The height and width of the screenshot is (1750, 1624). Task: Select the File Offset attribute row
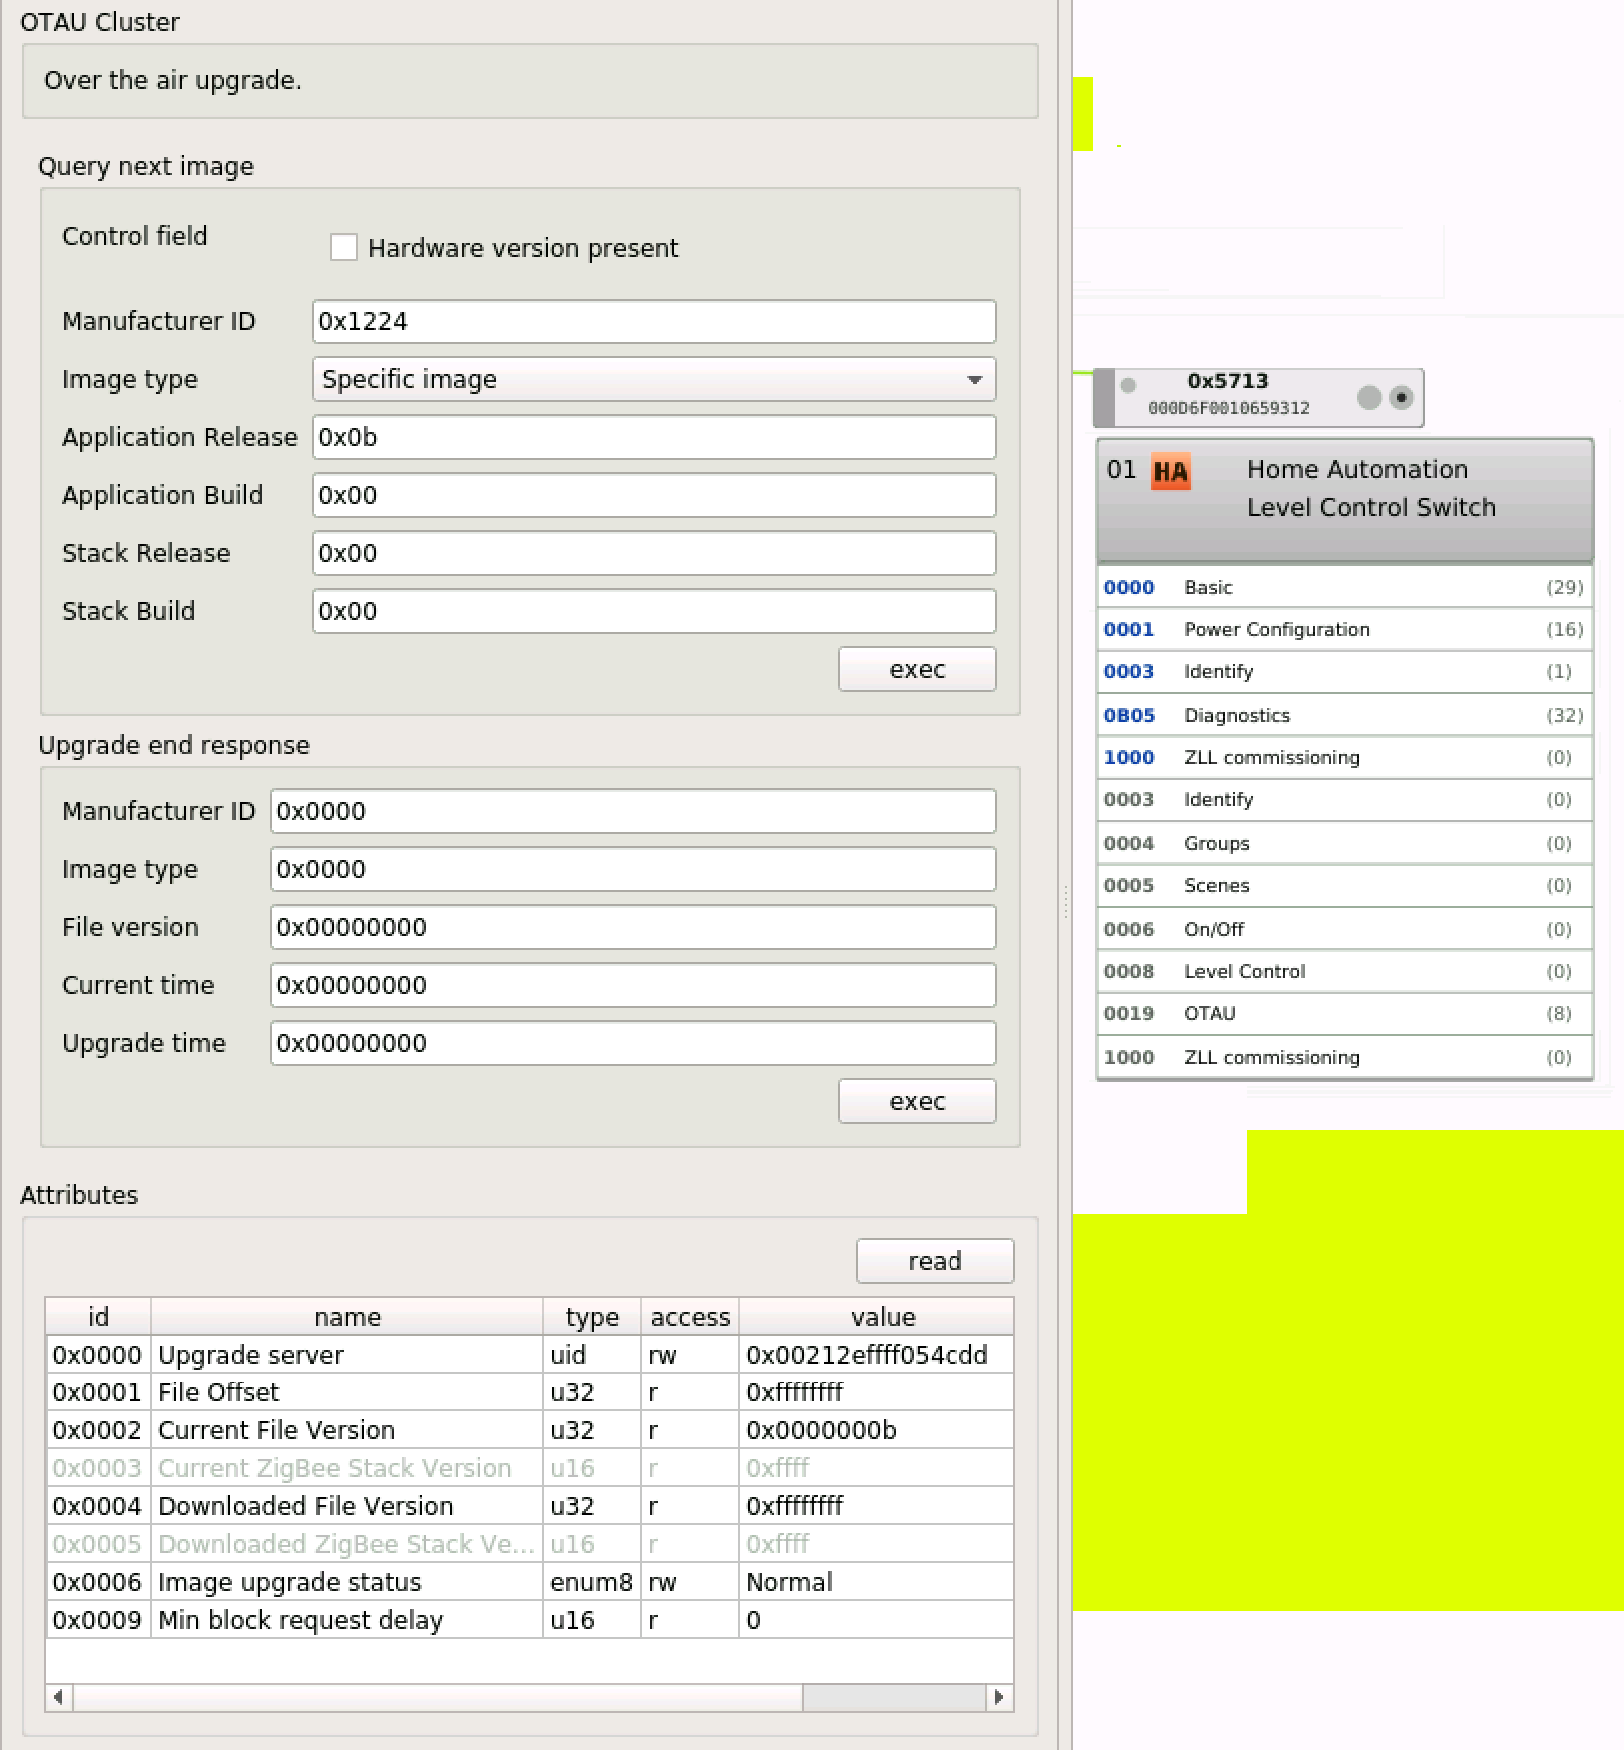530,1392
